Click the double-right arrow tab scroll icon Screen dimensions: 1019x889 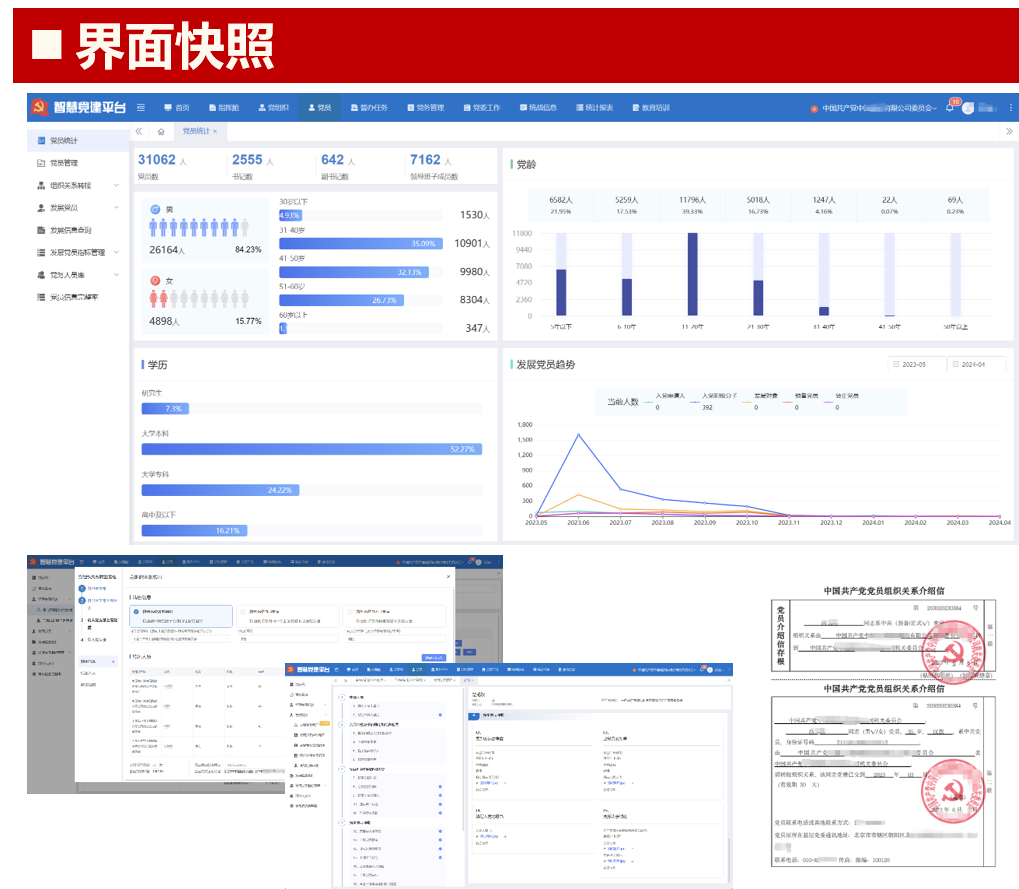1008,131
